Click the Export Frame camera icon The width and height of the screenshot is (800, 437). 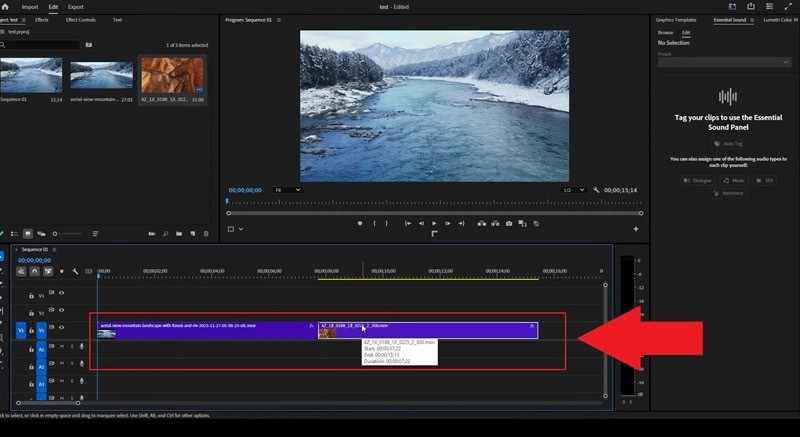509,223
